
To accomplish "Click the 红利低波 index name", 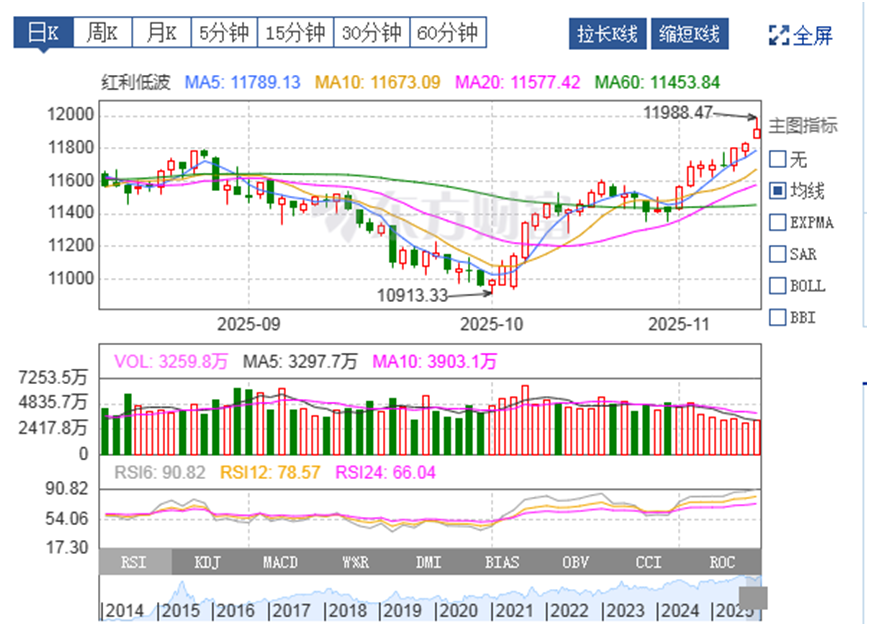I will [x=136, y=83].
